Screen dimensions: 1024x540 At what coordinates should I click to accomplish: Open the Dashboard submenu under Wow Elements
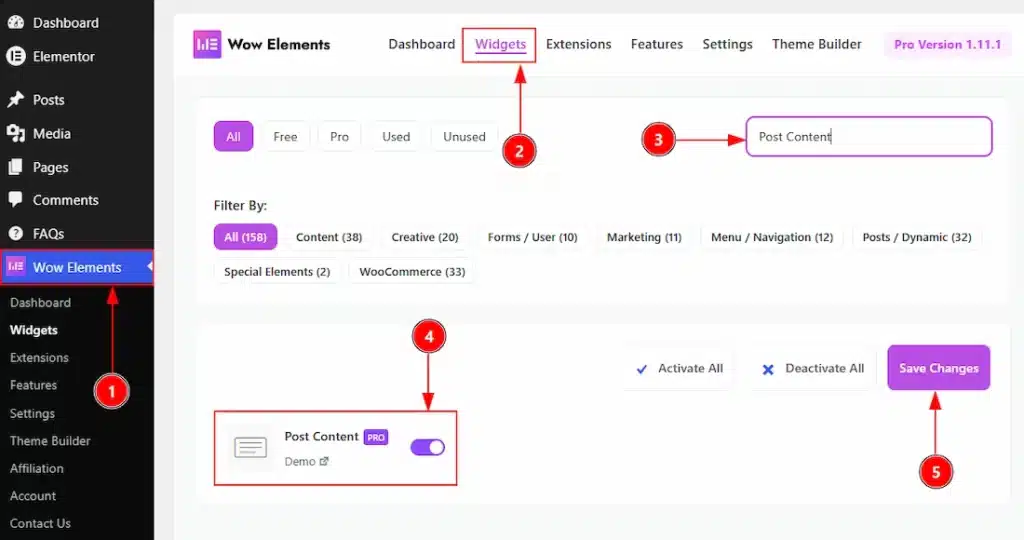point(40,302)
